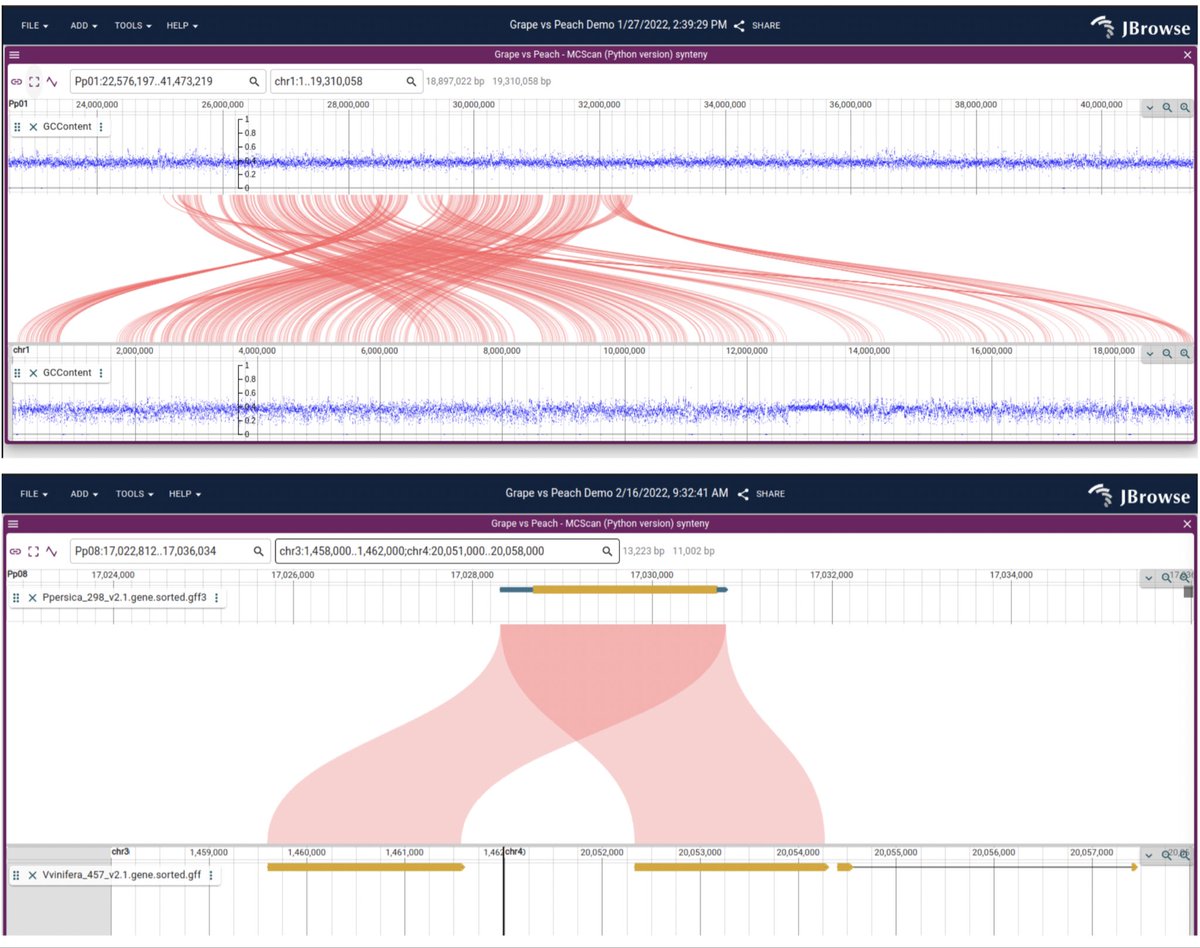
Task: Hide the GCContent track on Pp01
Action: click(32, 127)
